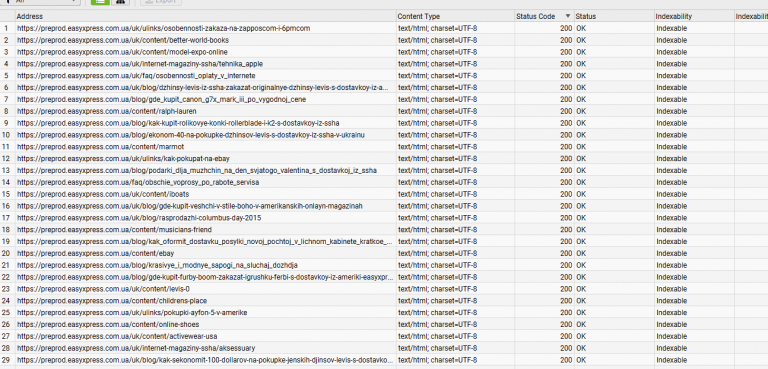Select the dzhinsy-levis-iz-ssha-zakazat URL

203,87
